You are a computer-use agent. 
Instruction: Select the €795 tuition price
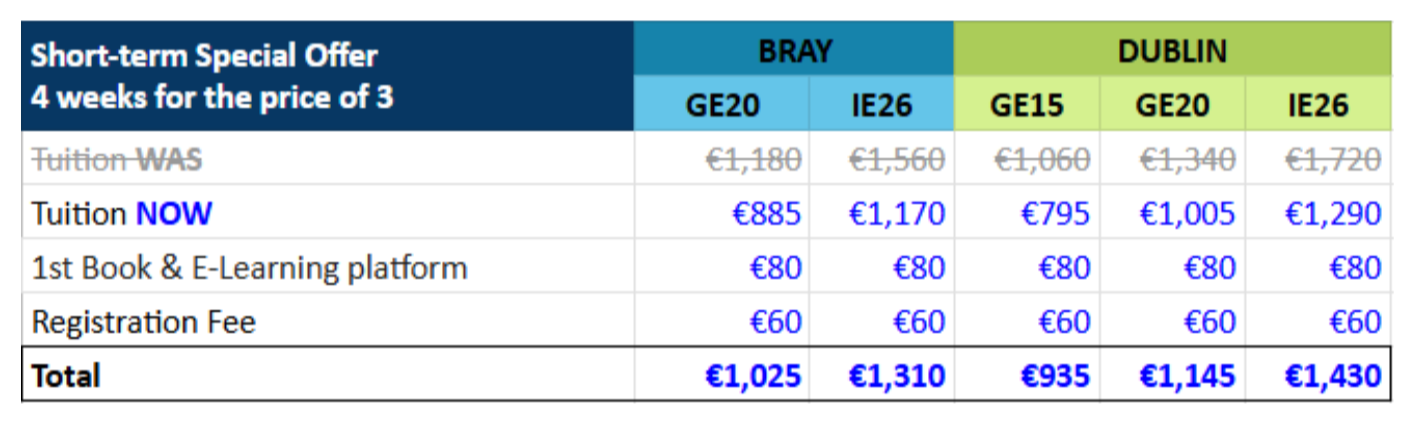click(1055, 213)
